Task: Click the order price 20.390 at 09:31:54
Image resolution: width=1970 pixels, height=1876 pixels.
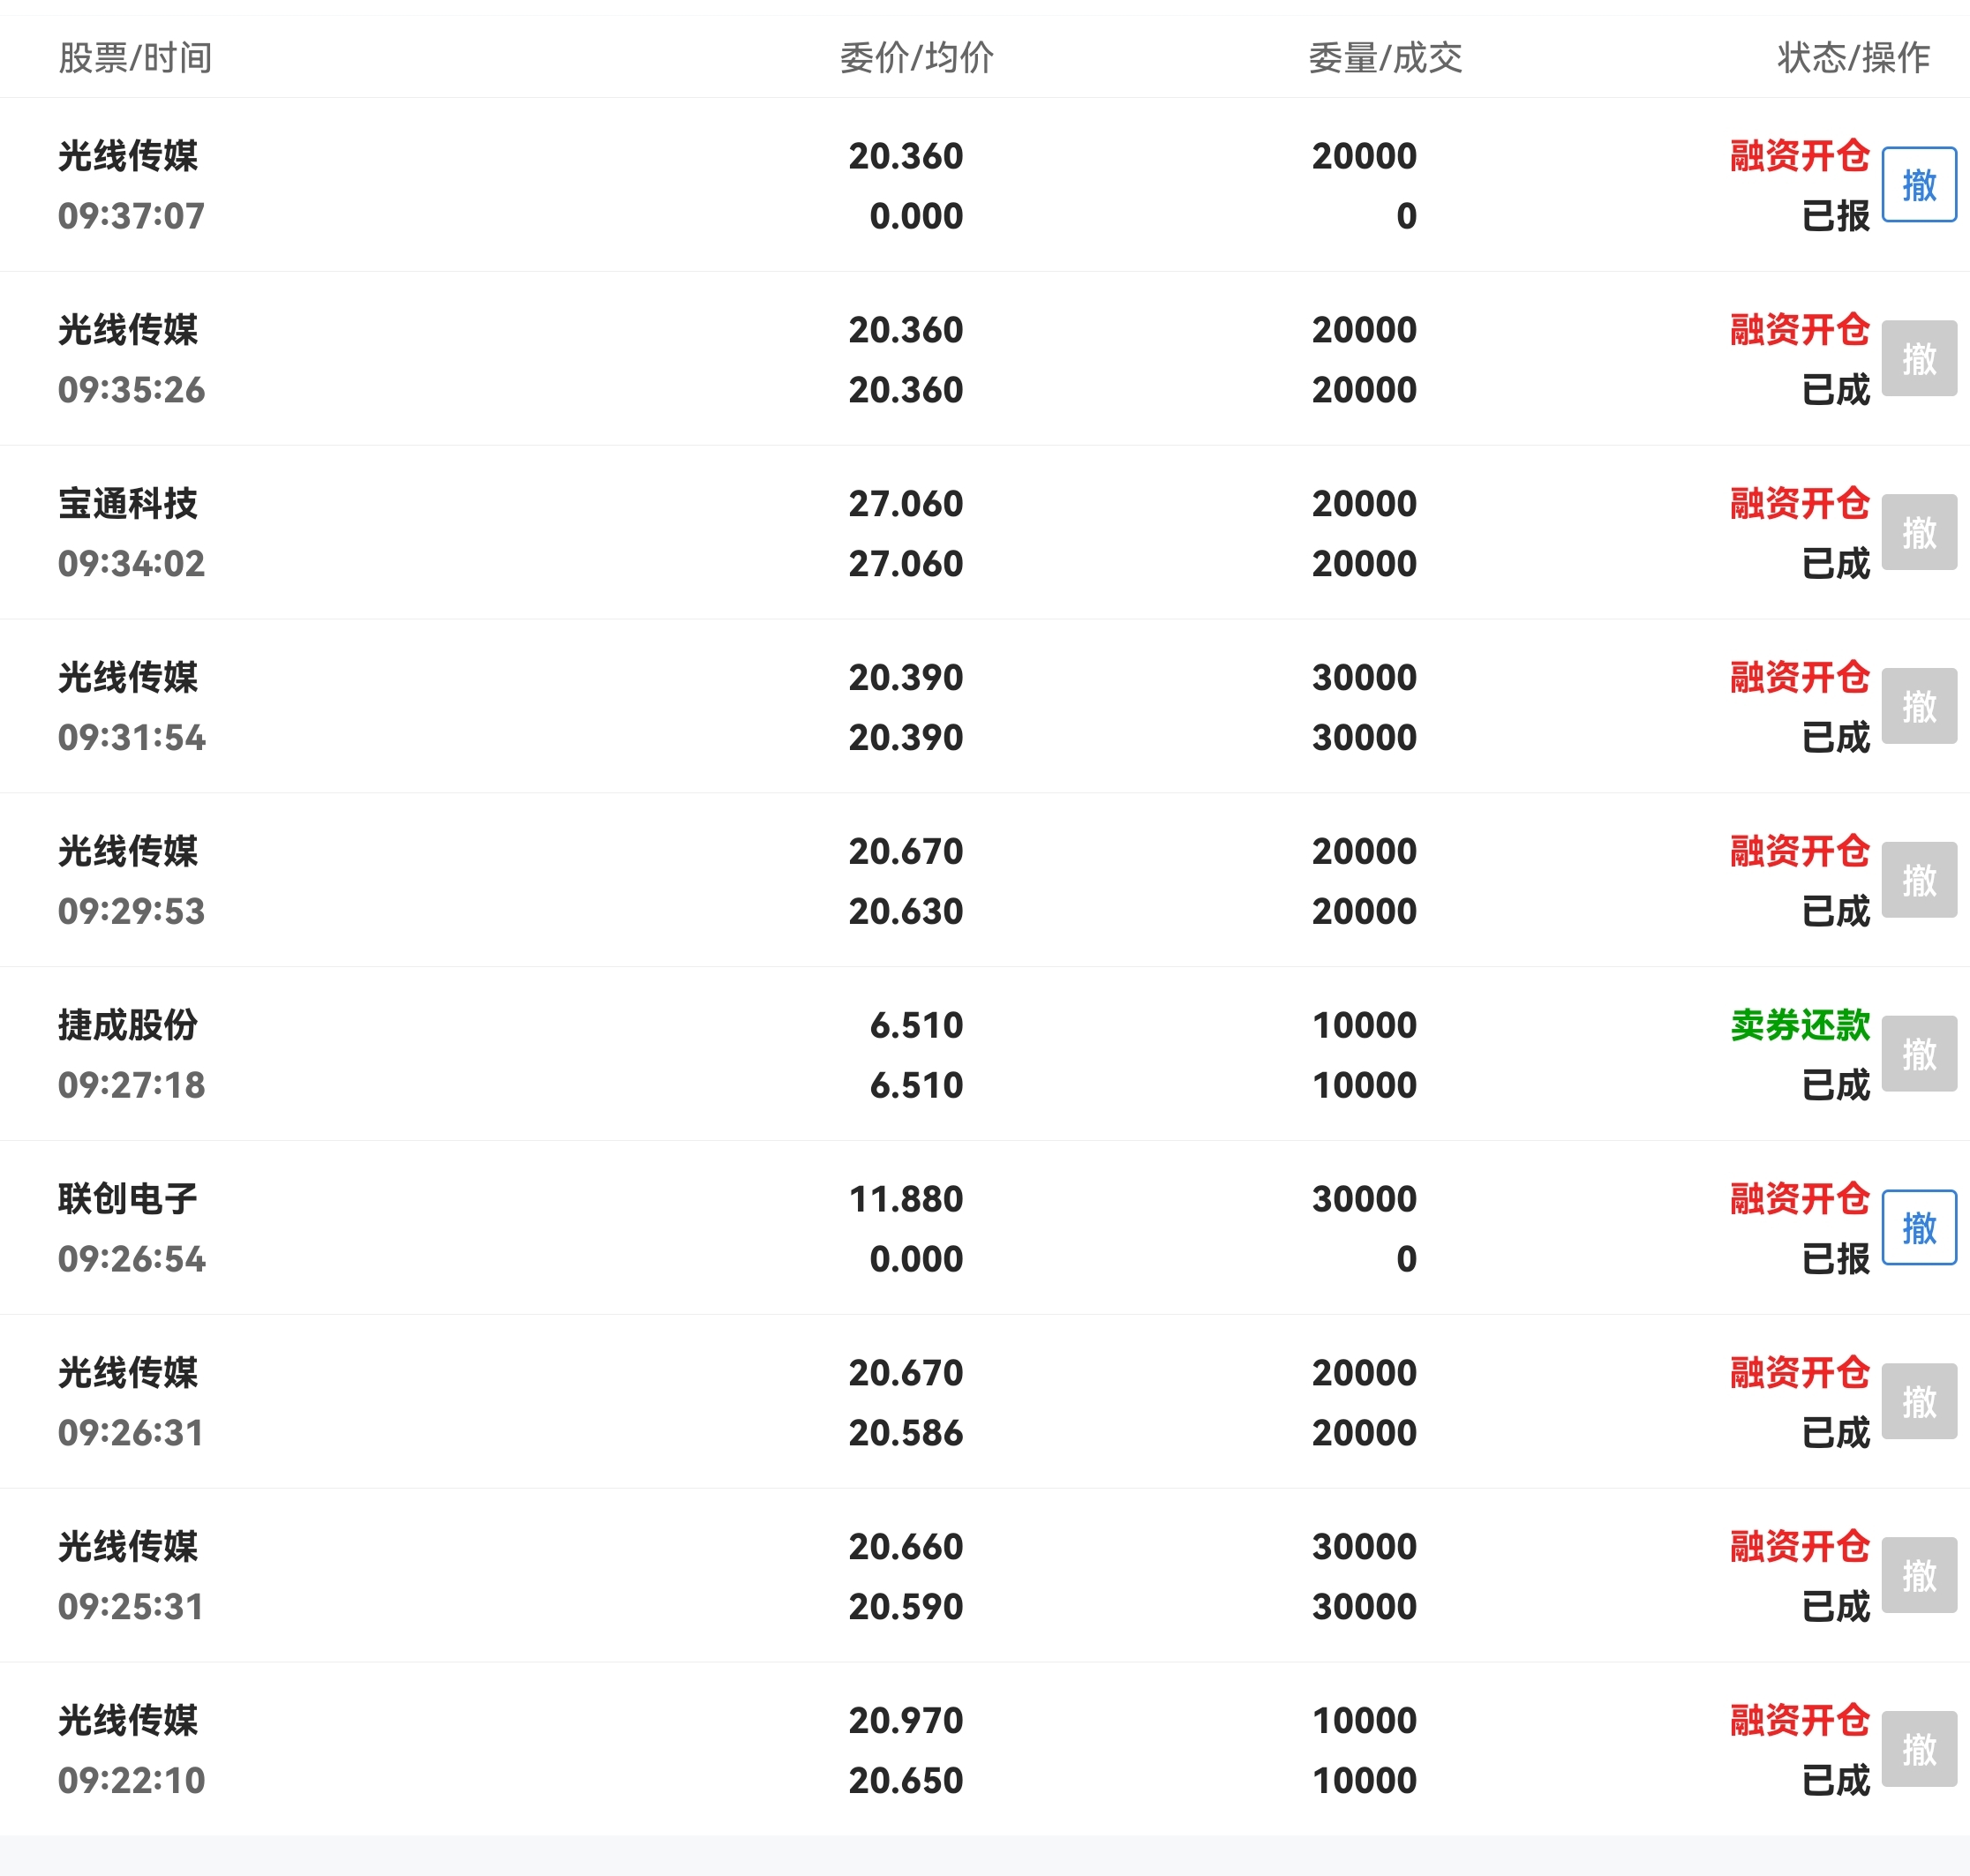Action: [x=906, y=678]
